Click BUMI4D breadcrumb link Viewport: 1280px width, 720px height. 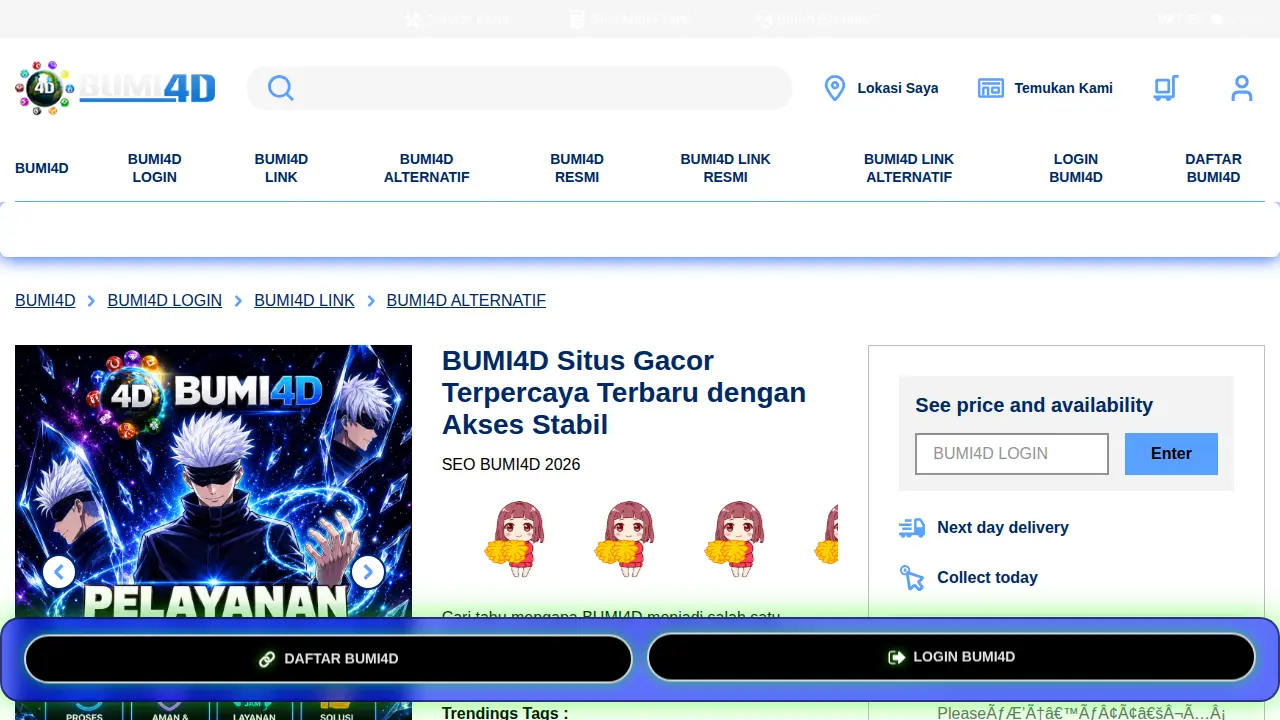pyautogui.click(x=45, y=301)
